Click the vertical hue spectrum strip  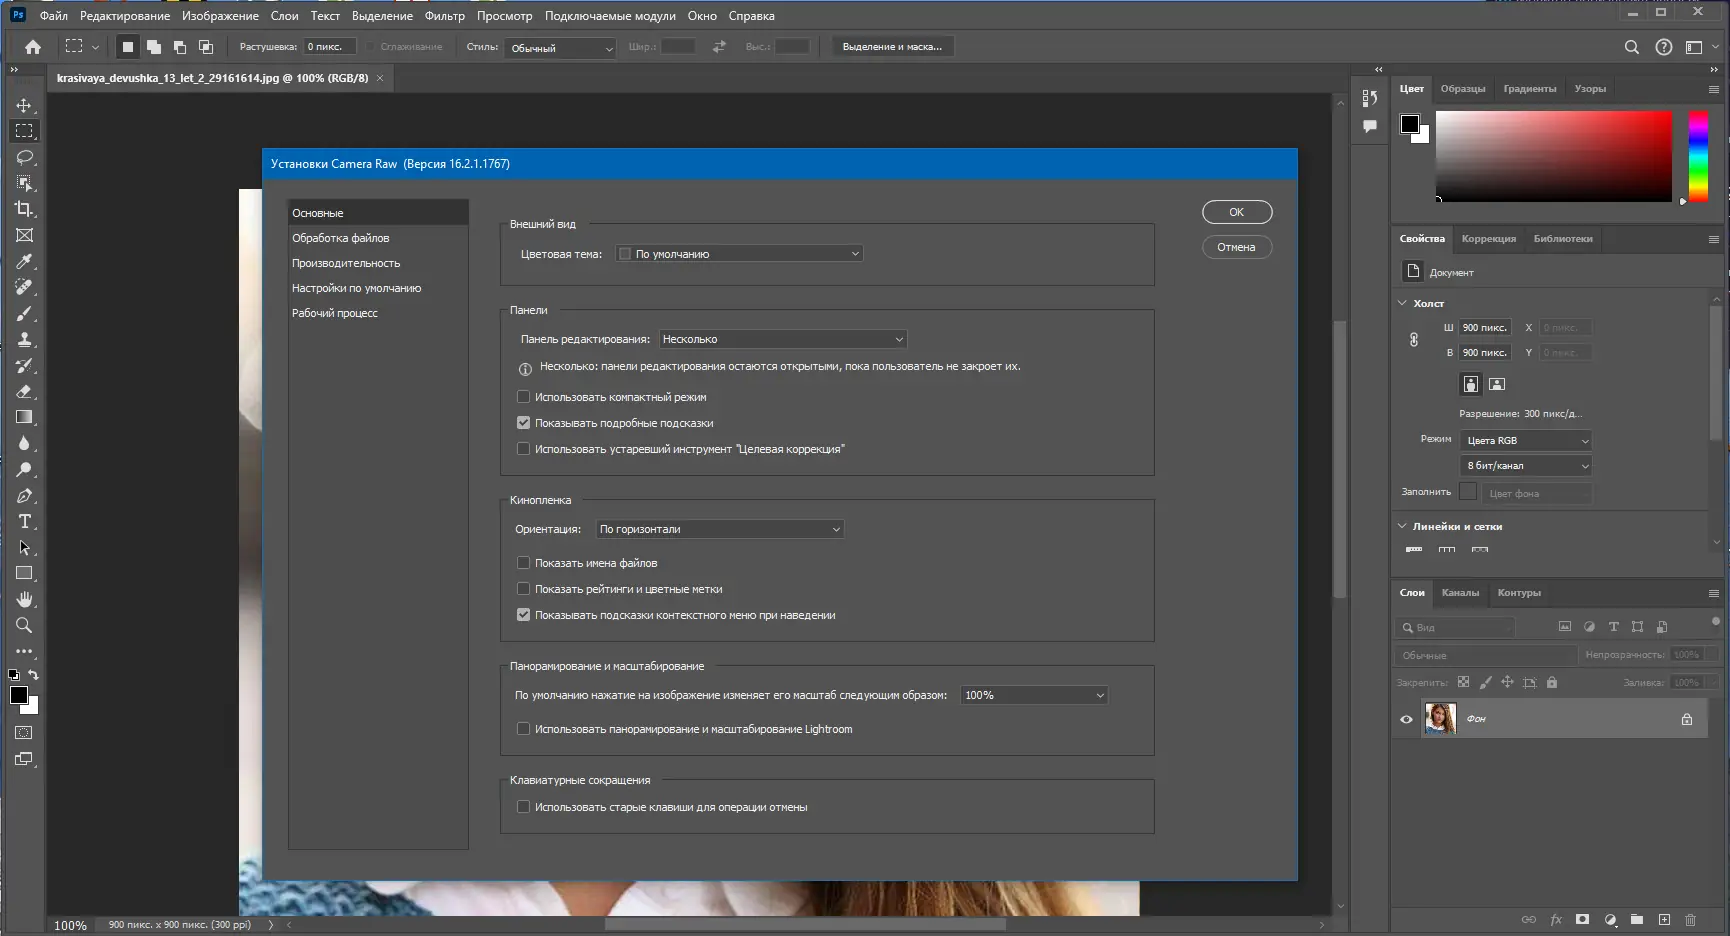1698,156
